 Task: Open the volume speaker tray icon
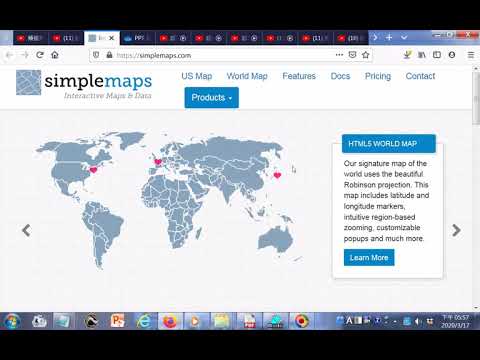[x=418, y=321]
